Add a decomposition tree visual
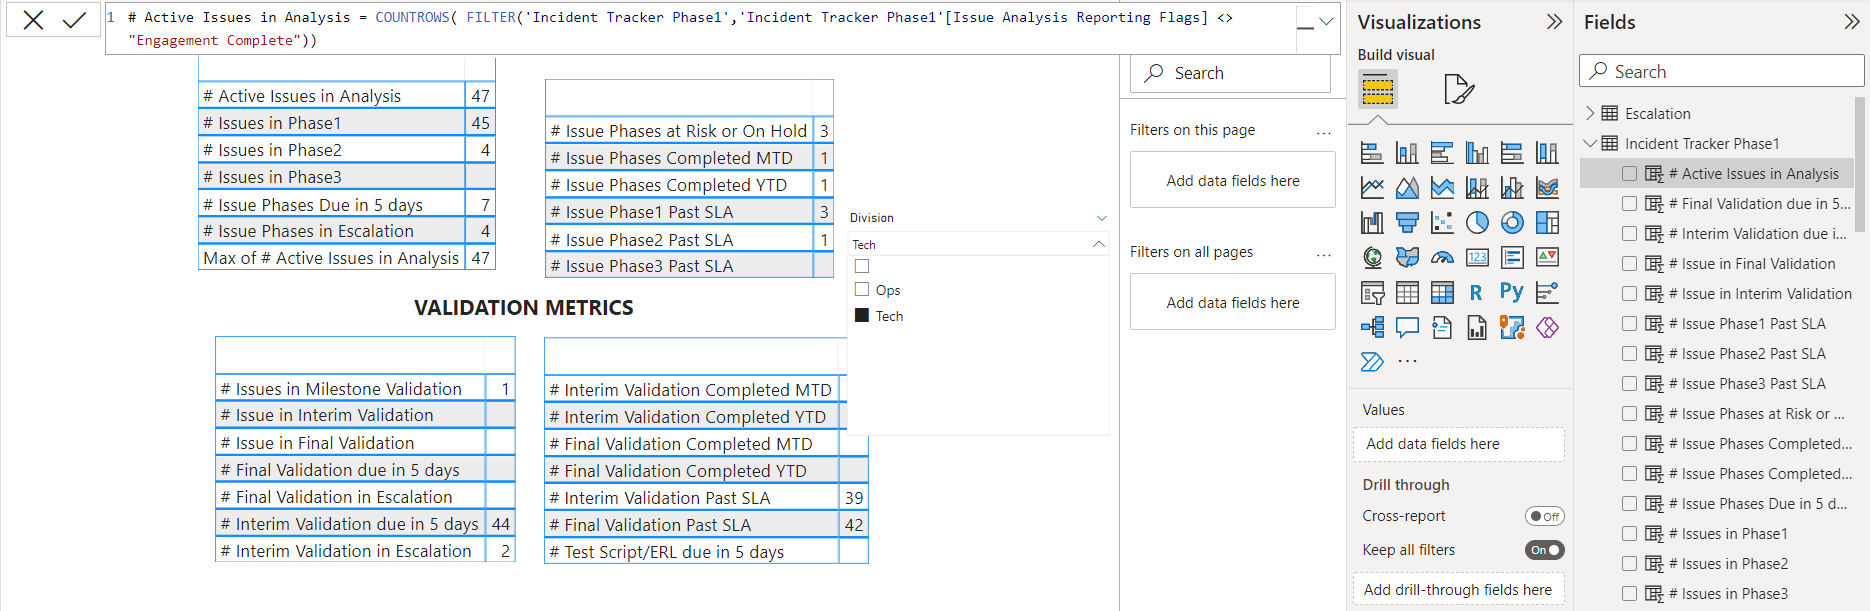 click(1372, 328)
